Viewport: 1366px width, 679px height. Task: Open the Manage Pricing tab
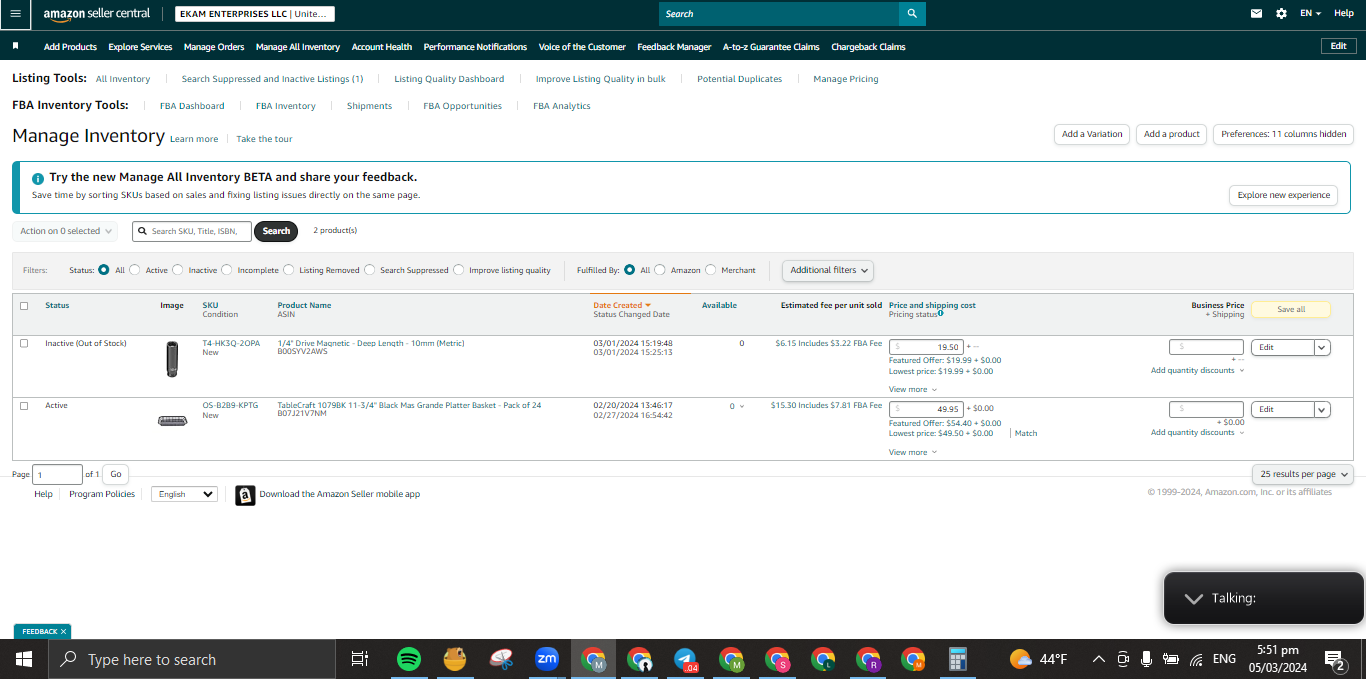[x=846, y=79]
